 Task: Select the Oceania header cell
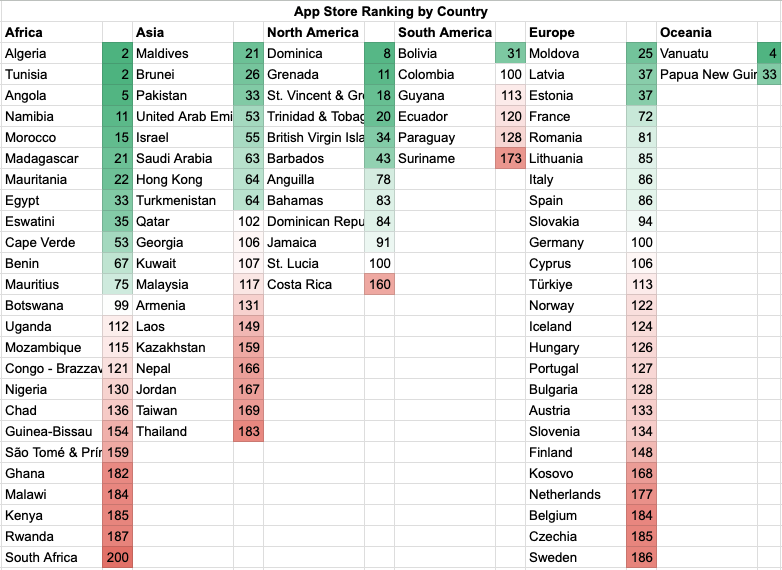click(x=707, y=33)
